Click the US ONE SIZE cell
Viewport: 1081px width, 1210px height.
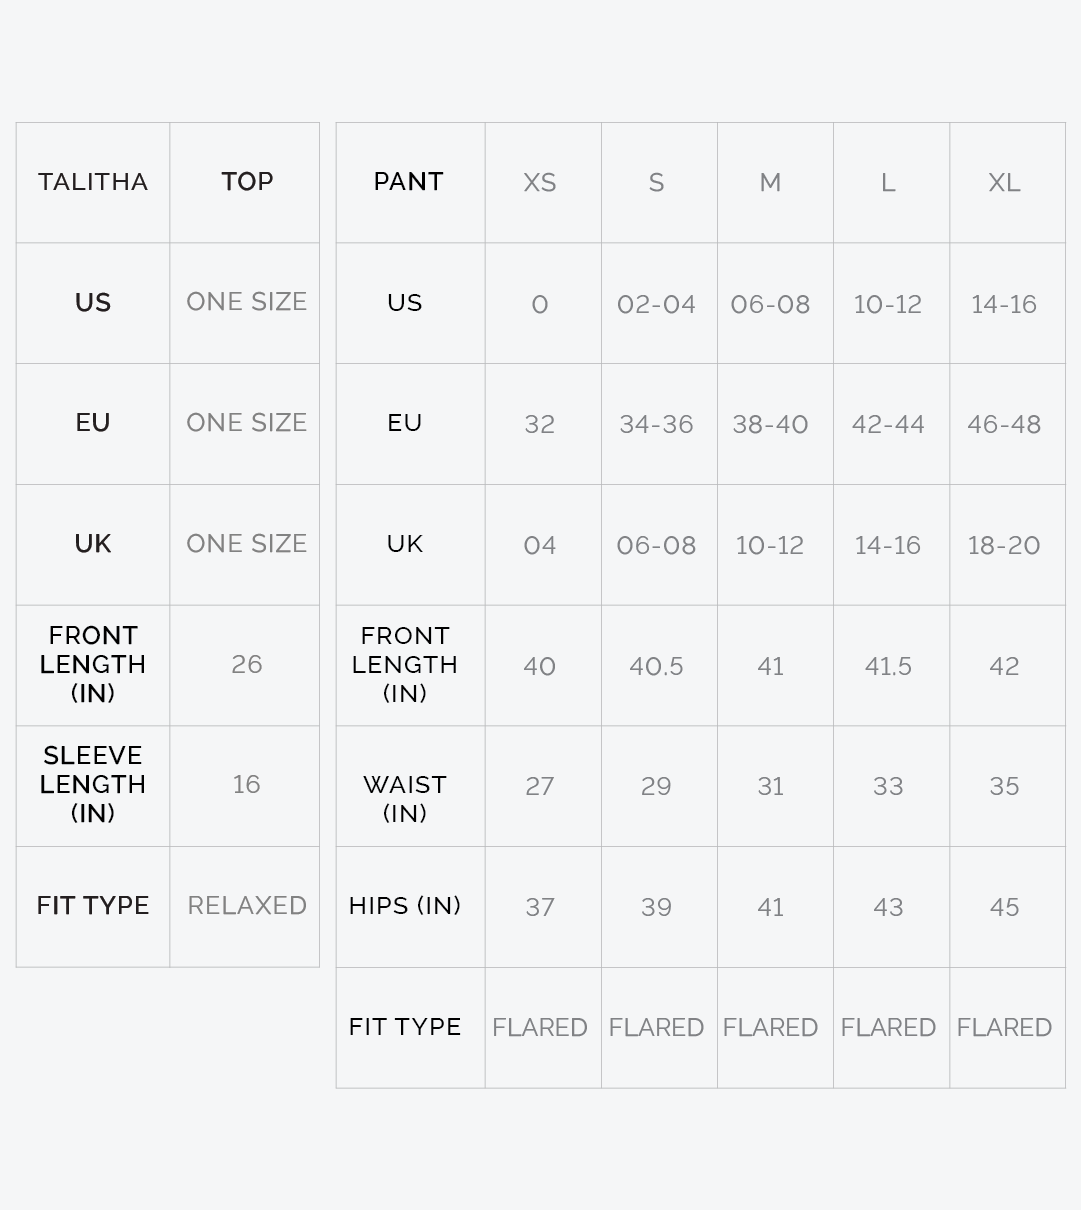point(246,302)
